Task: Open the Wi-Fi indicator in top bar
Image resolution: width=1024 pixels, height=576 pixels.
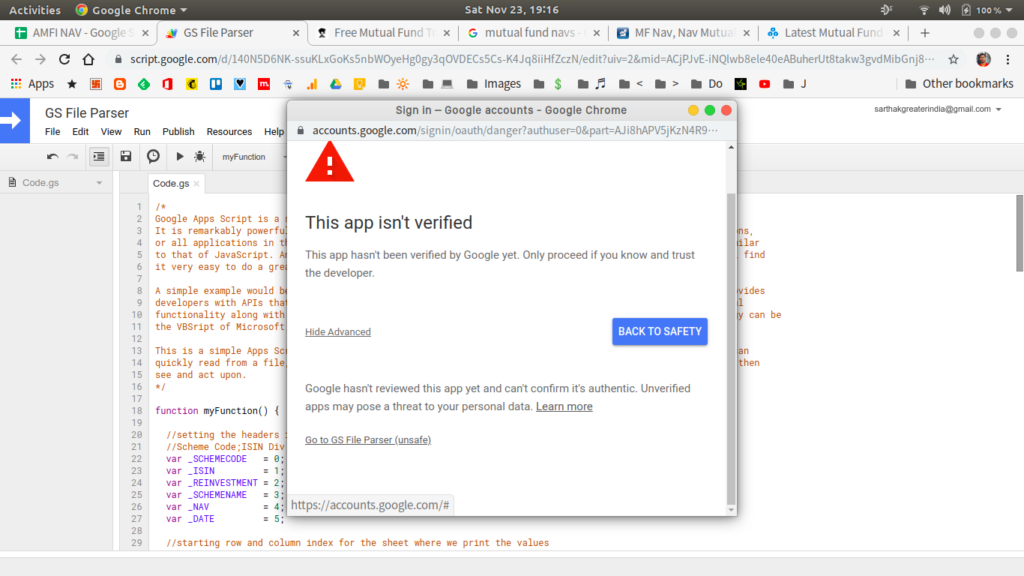Action: click(923, 10)
